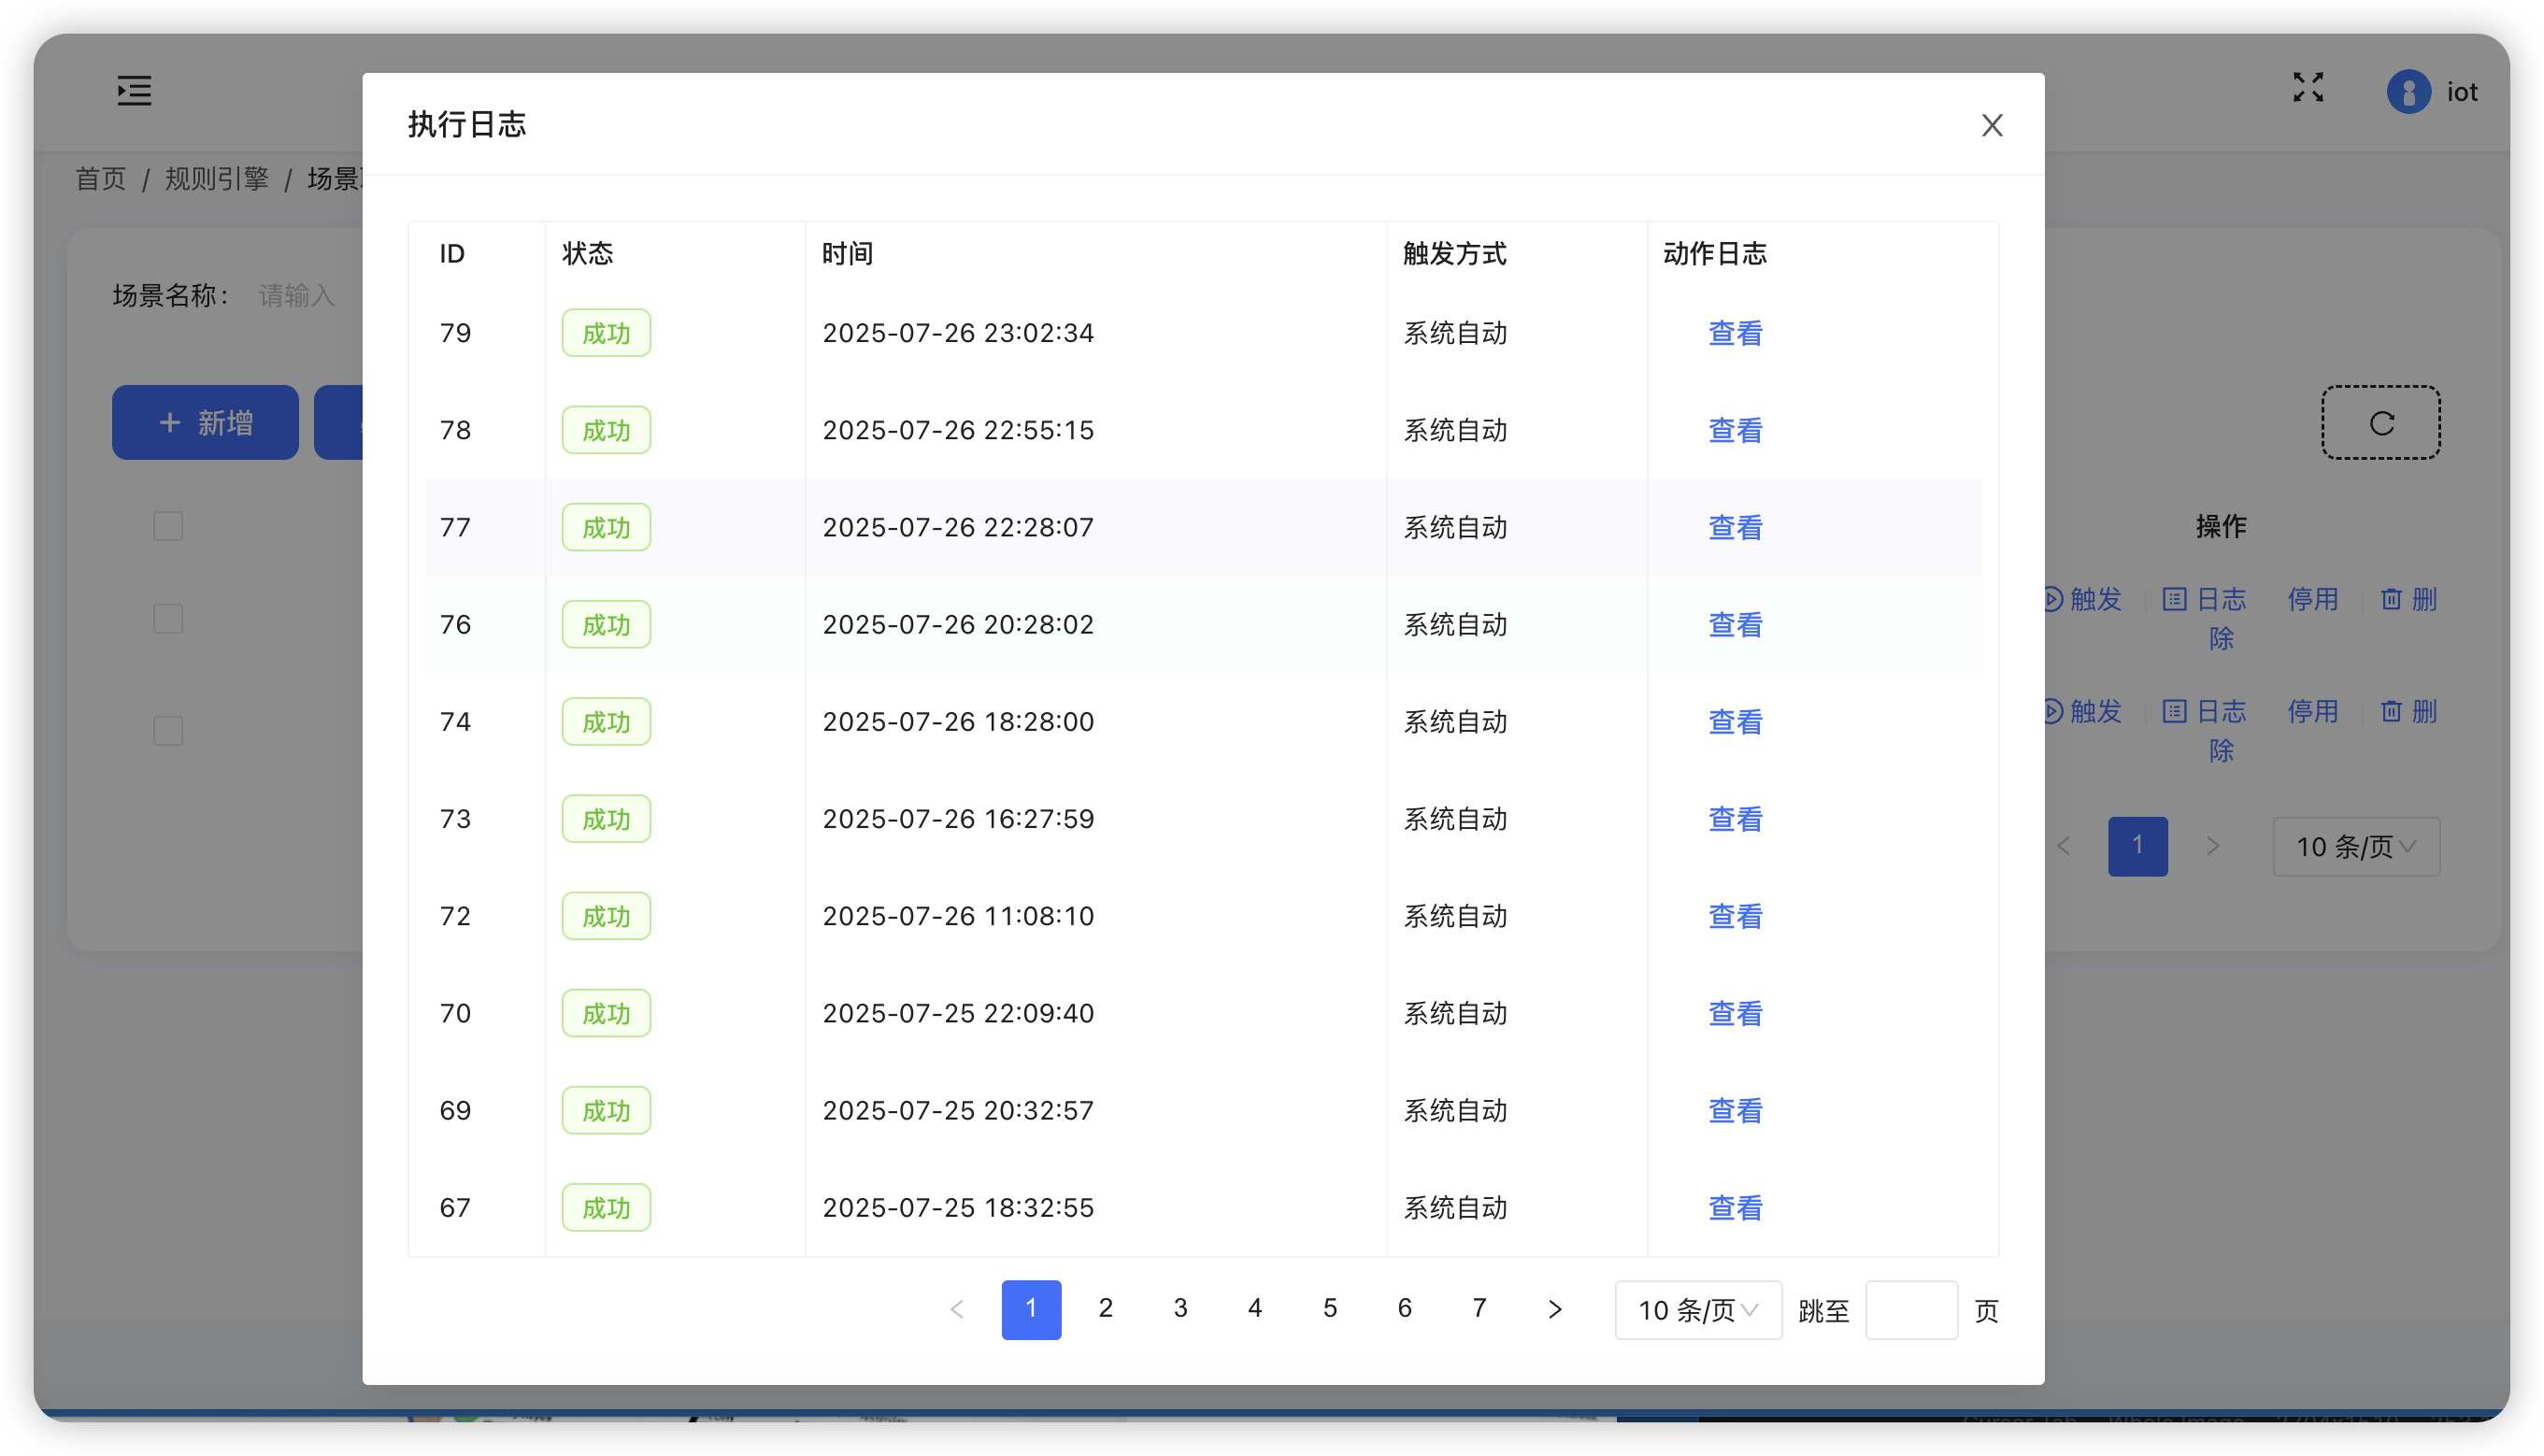Open background table's 10 条/页 dropdown
Viewport: 2544px width, 1456px height.
[2355, 847]
